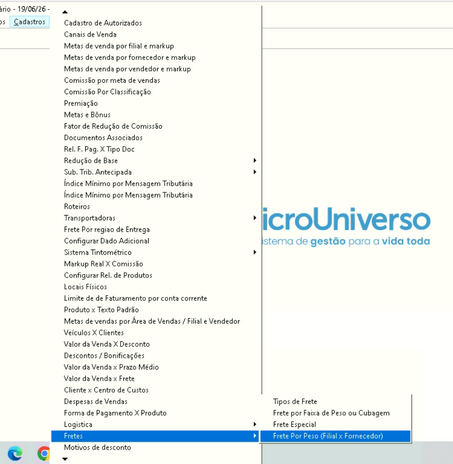453x464 pixels.
Task: Choose Frete por Faixa de Peso ou Cubagem
Action: [x=335, y=413]
